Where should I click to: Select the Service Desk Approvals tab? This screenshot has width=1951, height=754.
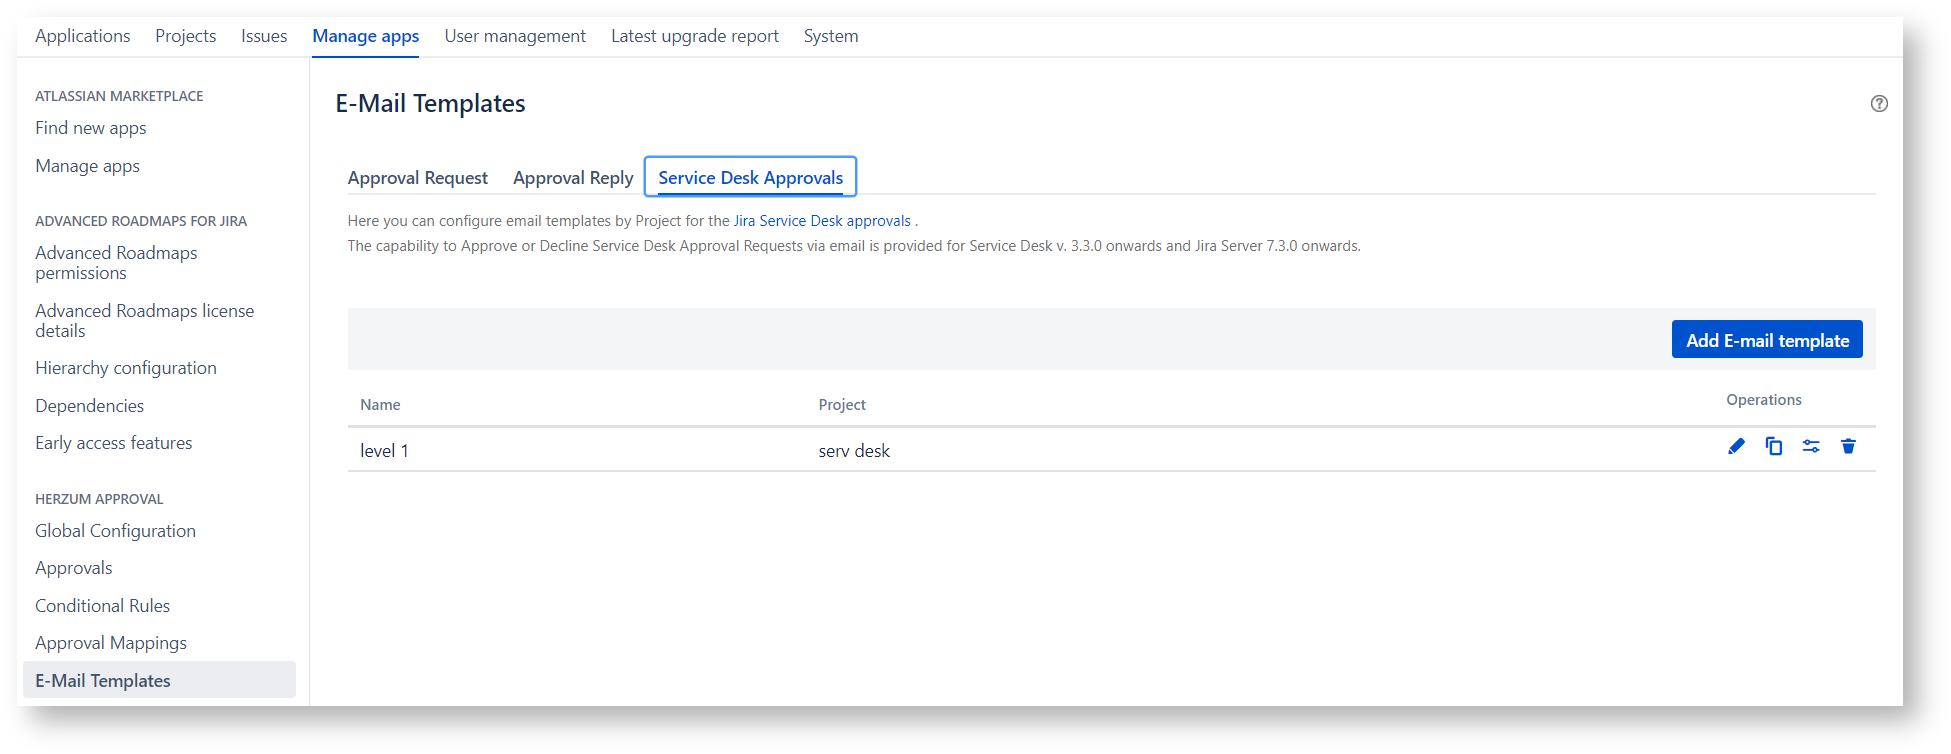(750, 178)
